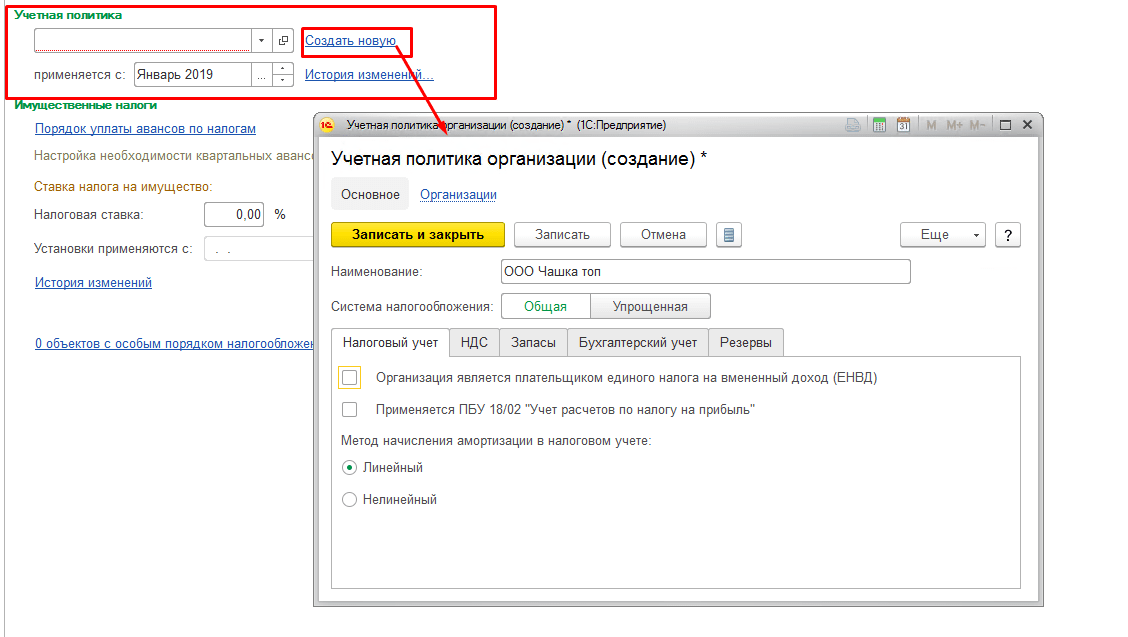Click the print document icon in the title bar
The image size is (1128, 637).
(852, 125)
